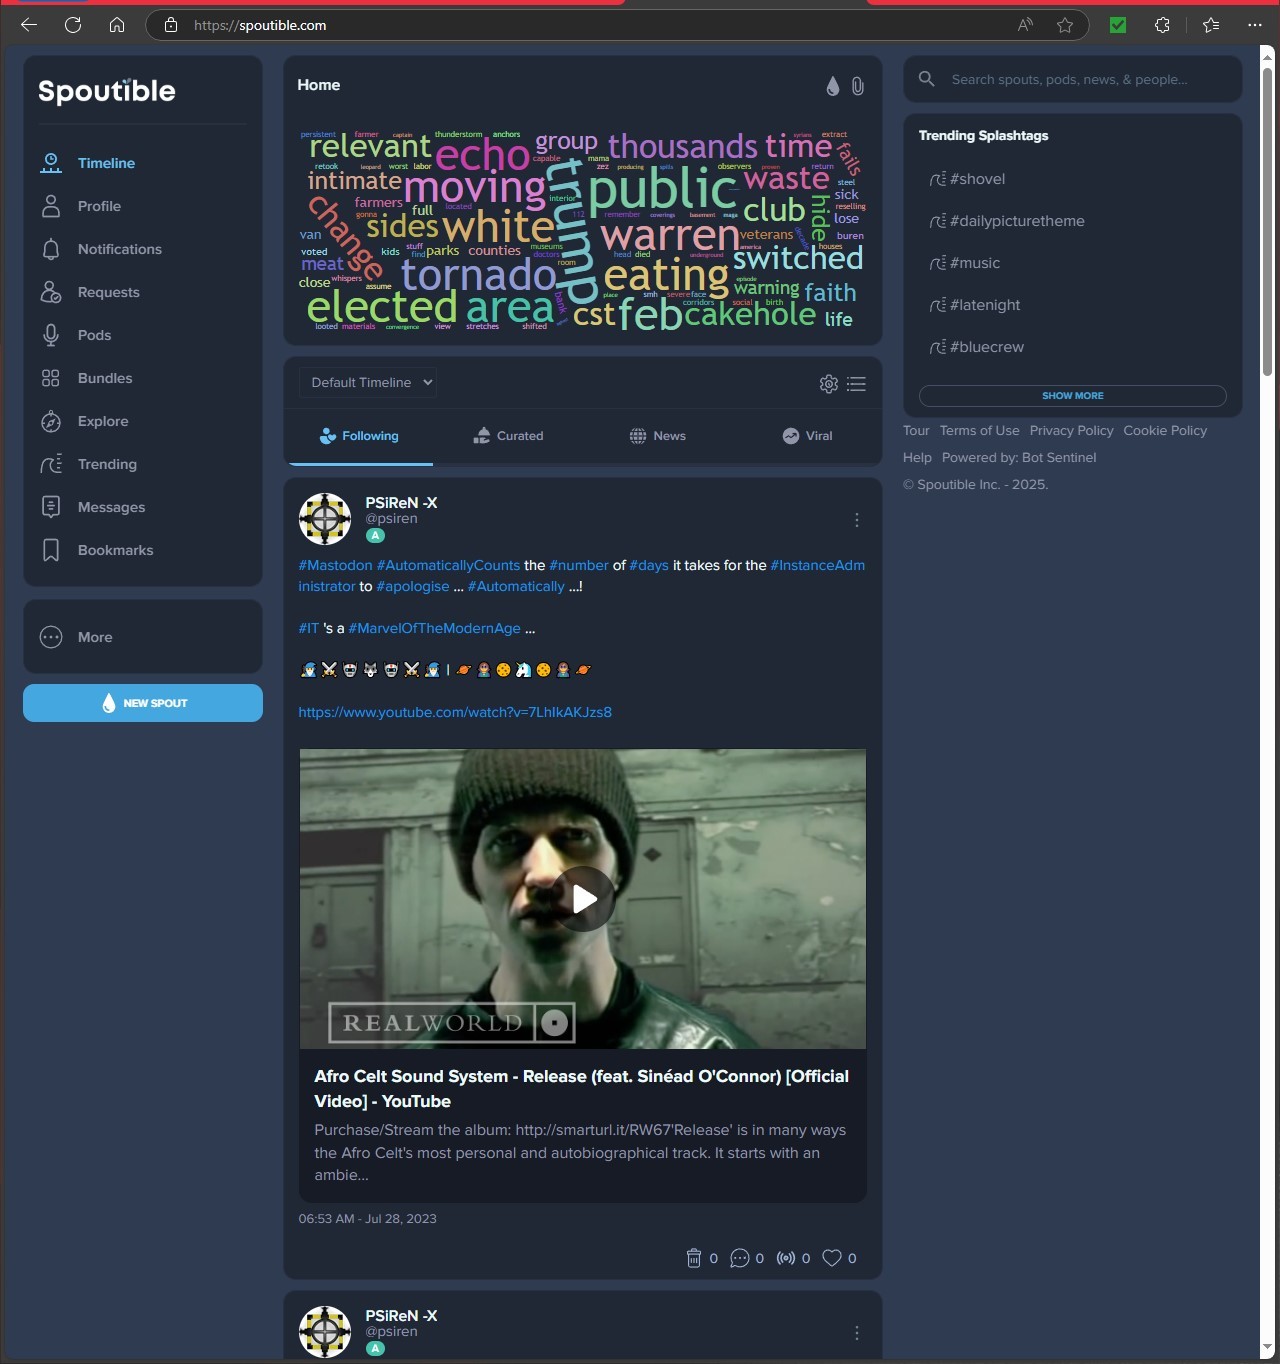Toggle the read aloud icon in address bar
This screenshot has width=1280, height=1364.
[x=1025, y=25]
